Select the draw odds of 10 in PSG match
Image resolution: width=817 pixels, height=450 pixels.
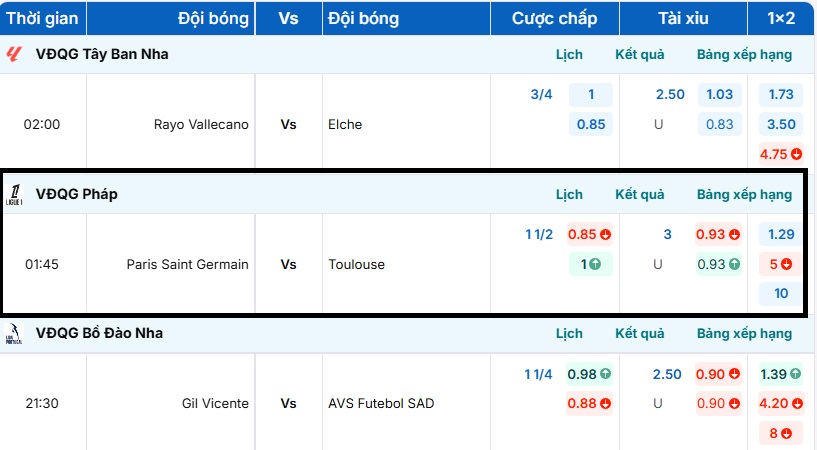click(x=781, y=294)
